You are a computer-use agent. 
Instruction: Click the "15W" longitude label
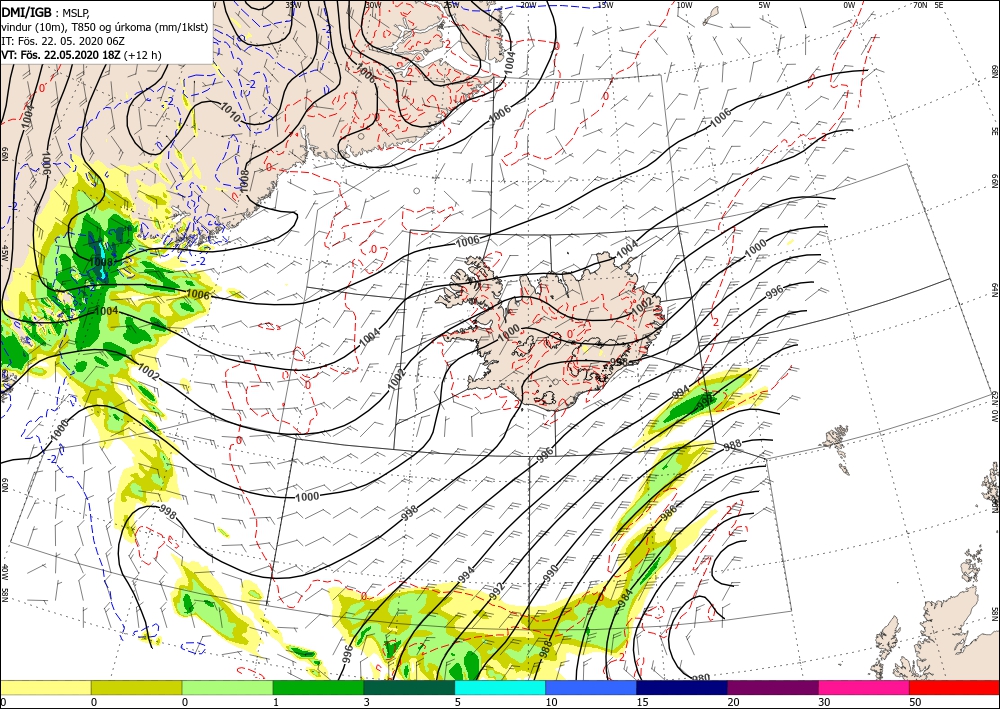click(605, 5)
